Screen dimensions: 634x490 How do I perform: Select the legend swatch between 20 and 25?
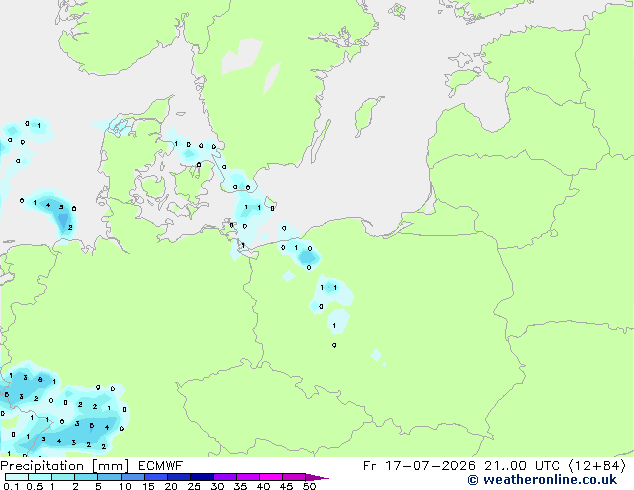click(179, 477)
